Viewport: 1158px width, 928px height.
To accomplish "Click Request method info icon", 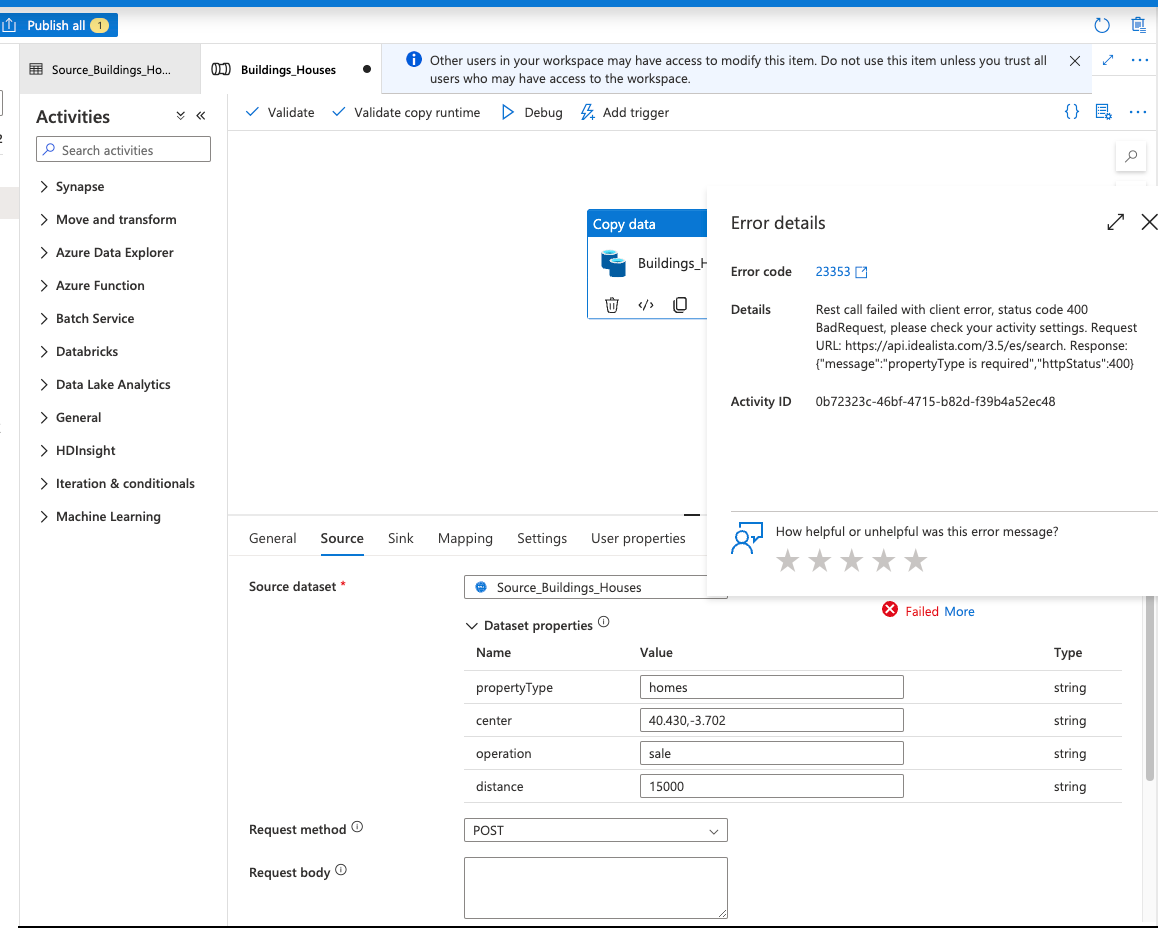I will (x=357, y=827).
